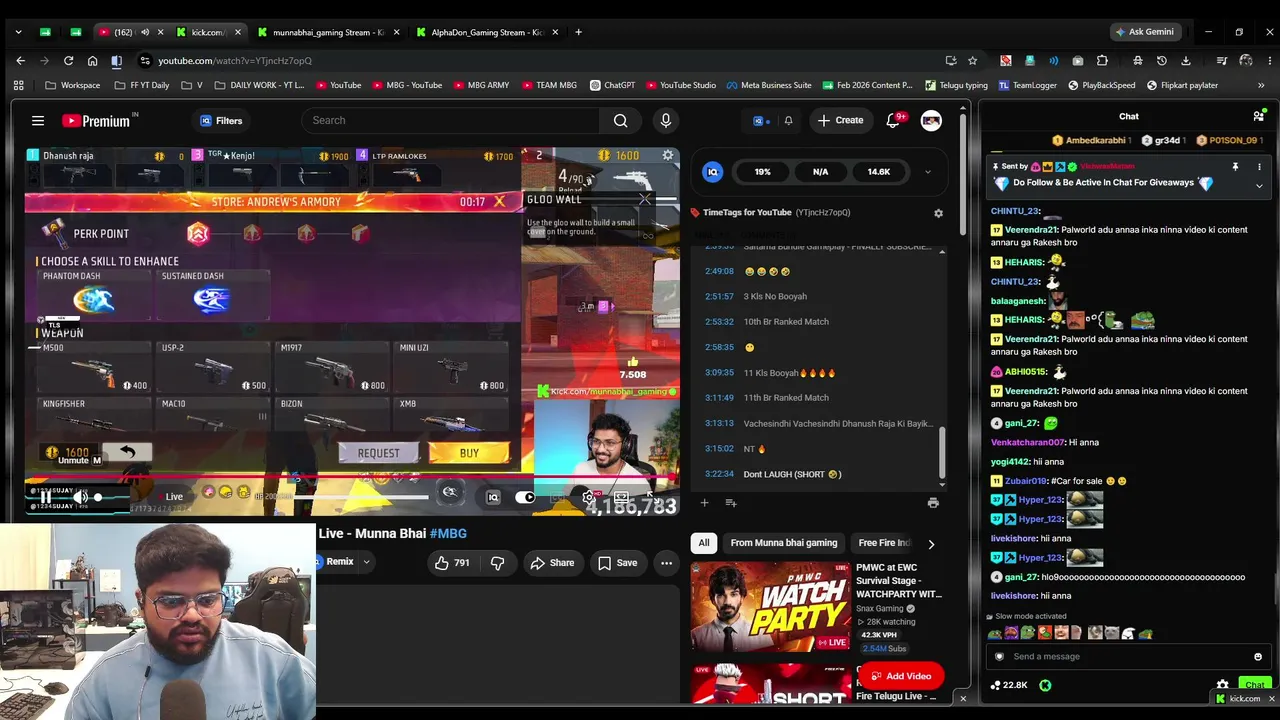
Task: Open pinned message three-dot options
Action: pyautogui.click(x=1259, y=167)
